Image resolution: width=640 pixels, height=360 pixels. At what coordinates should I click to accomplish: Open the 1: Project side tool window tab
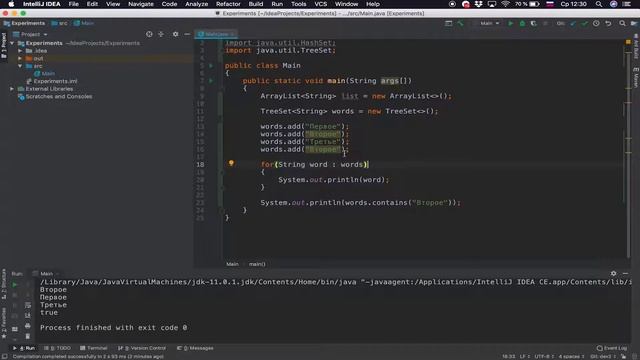[x=4, y=46]
